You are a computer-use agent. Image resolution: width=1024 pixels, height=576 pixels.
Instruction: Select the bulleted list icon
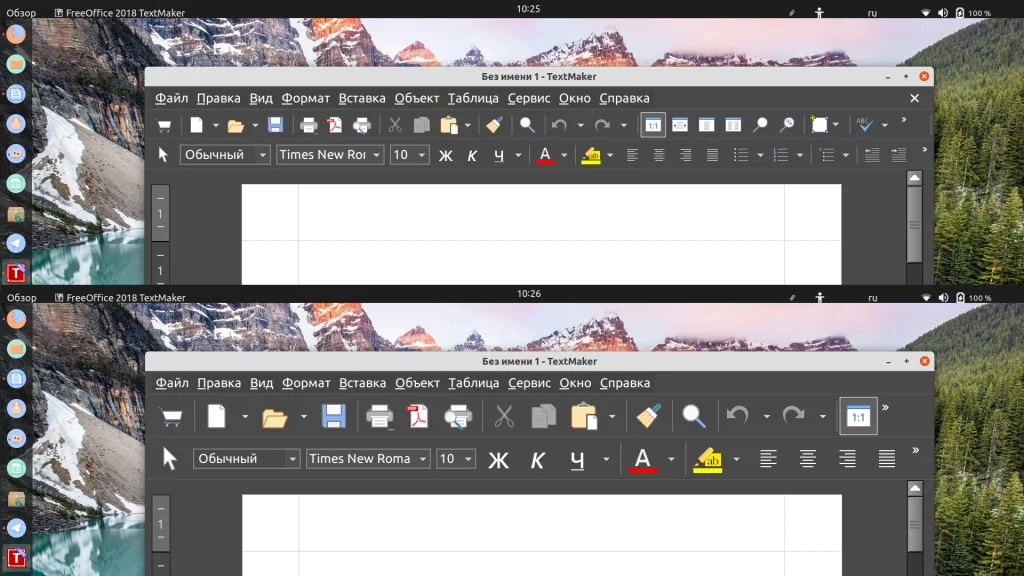[741, 155]
